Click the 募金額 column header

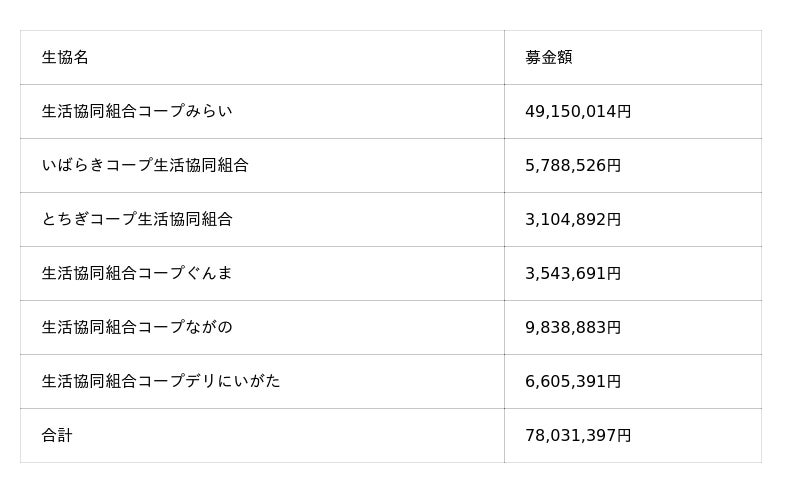tap(549, 58)
